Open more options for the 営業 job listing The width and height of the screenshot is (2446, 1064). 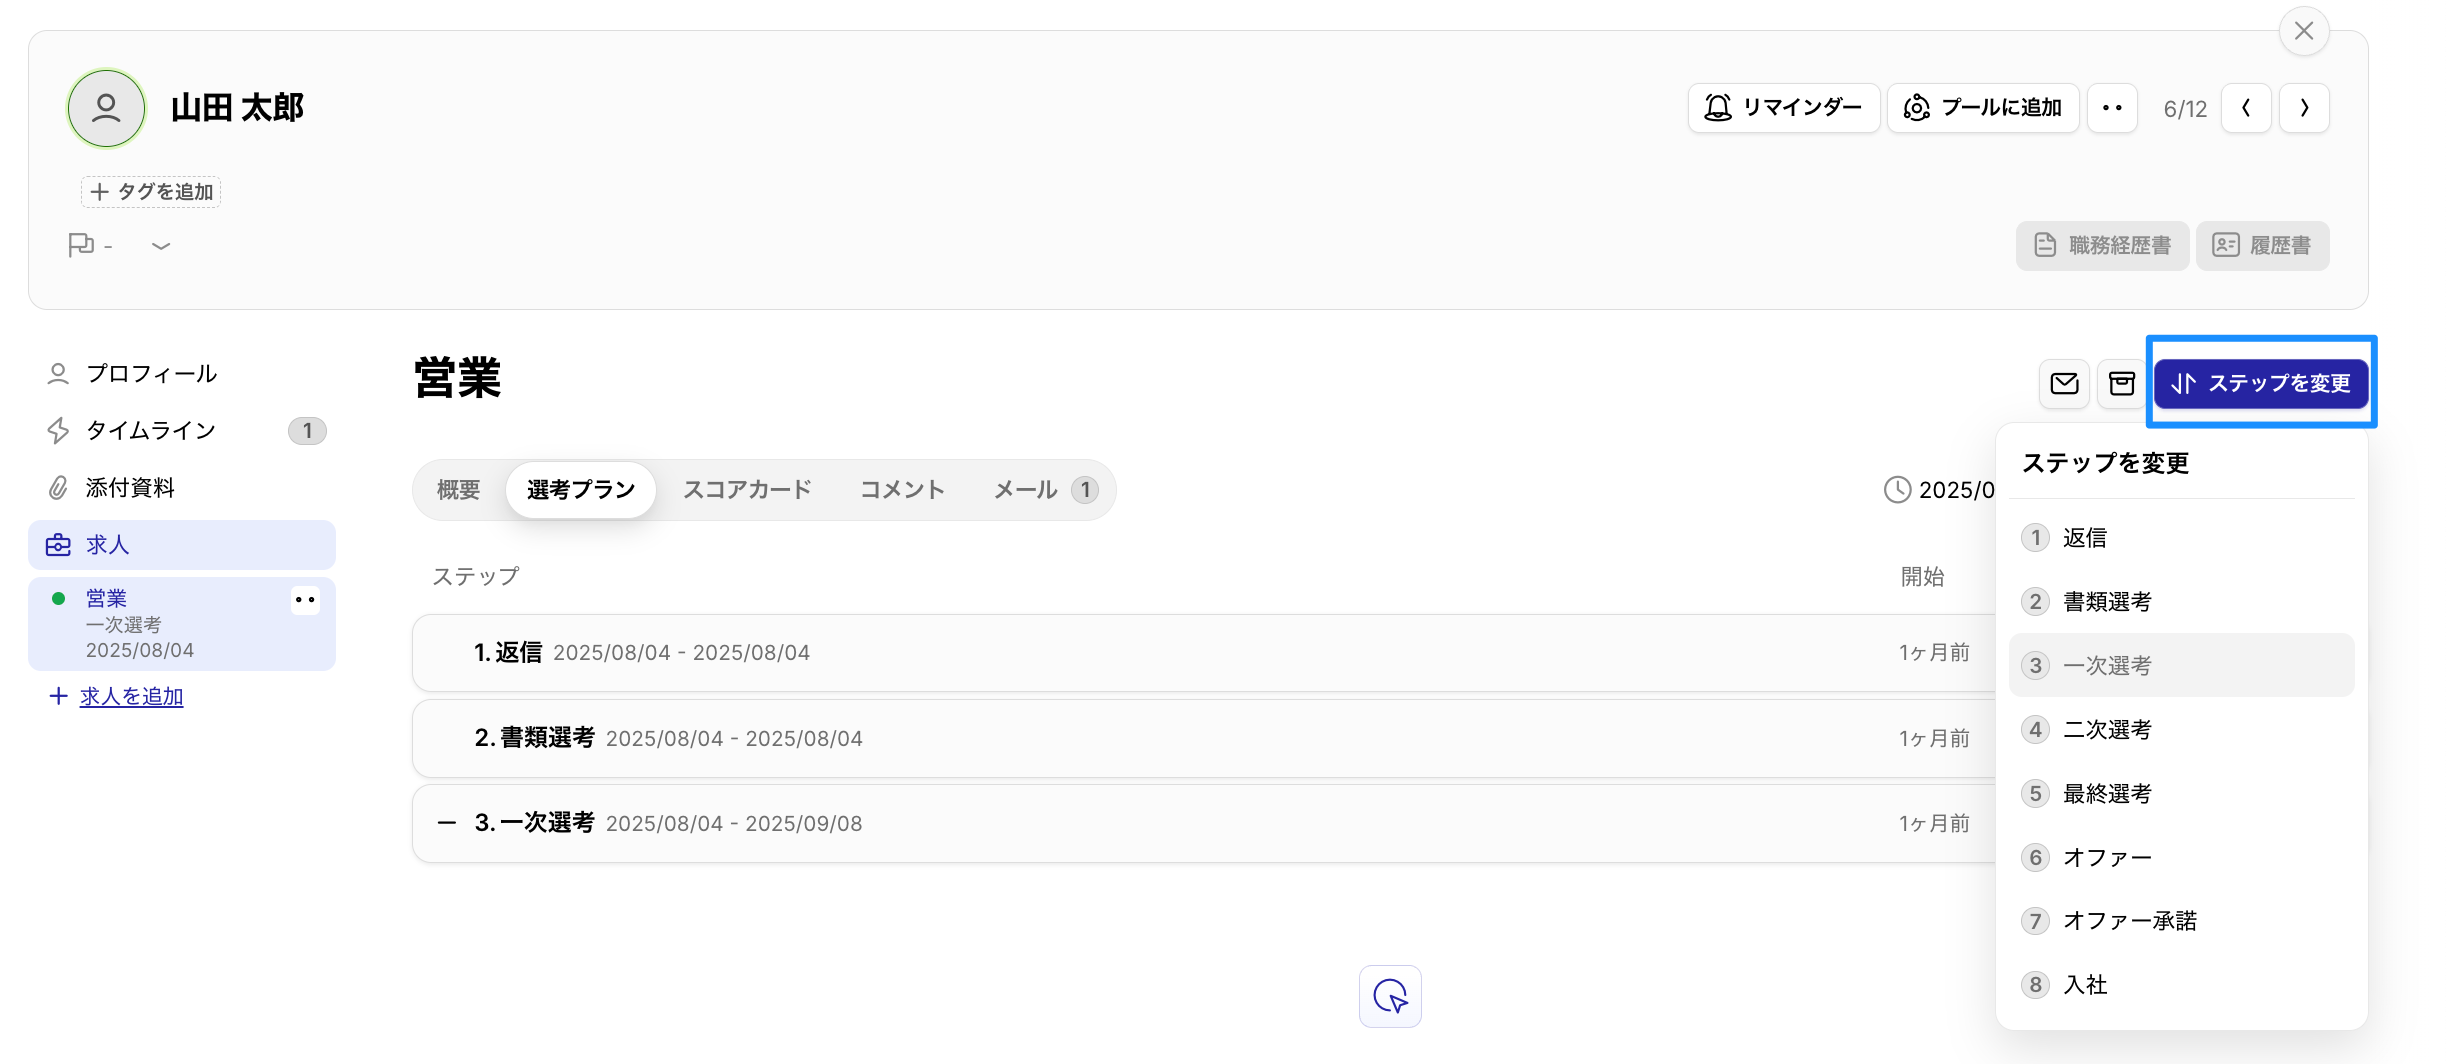(x=304, y=600)
